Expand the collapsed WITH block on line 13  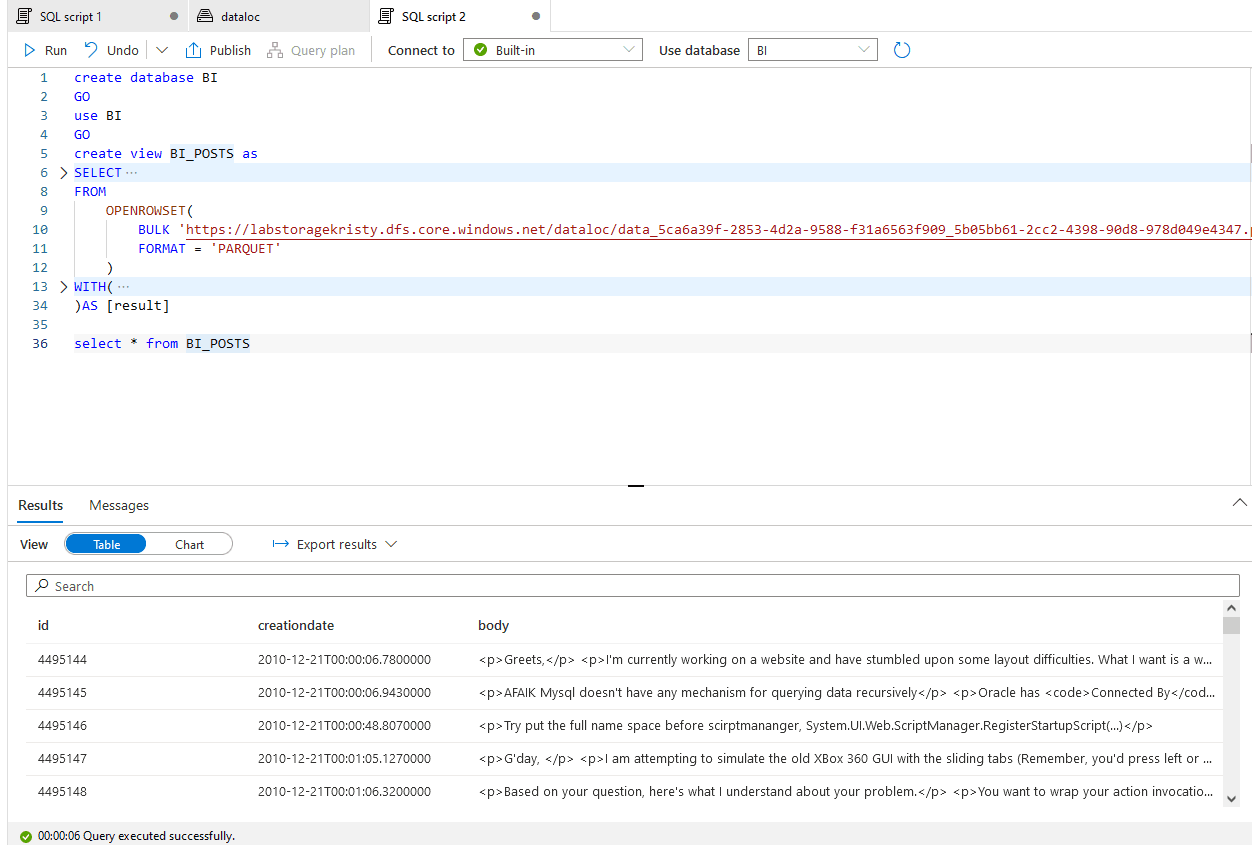(x=64, y=287)
